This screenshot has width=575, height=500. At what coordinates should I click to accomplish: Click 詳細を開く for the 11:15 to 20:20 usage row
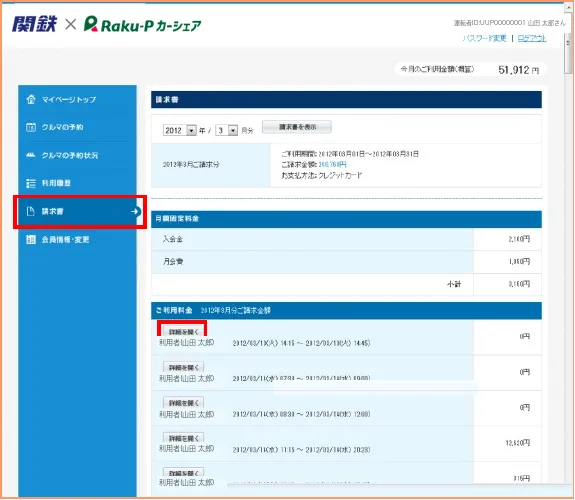click(x=183, y=438)
